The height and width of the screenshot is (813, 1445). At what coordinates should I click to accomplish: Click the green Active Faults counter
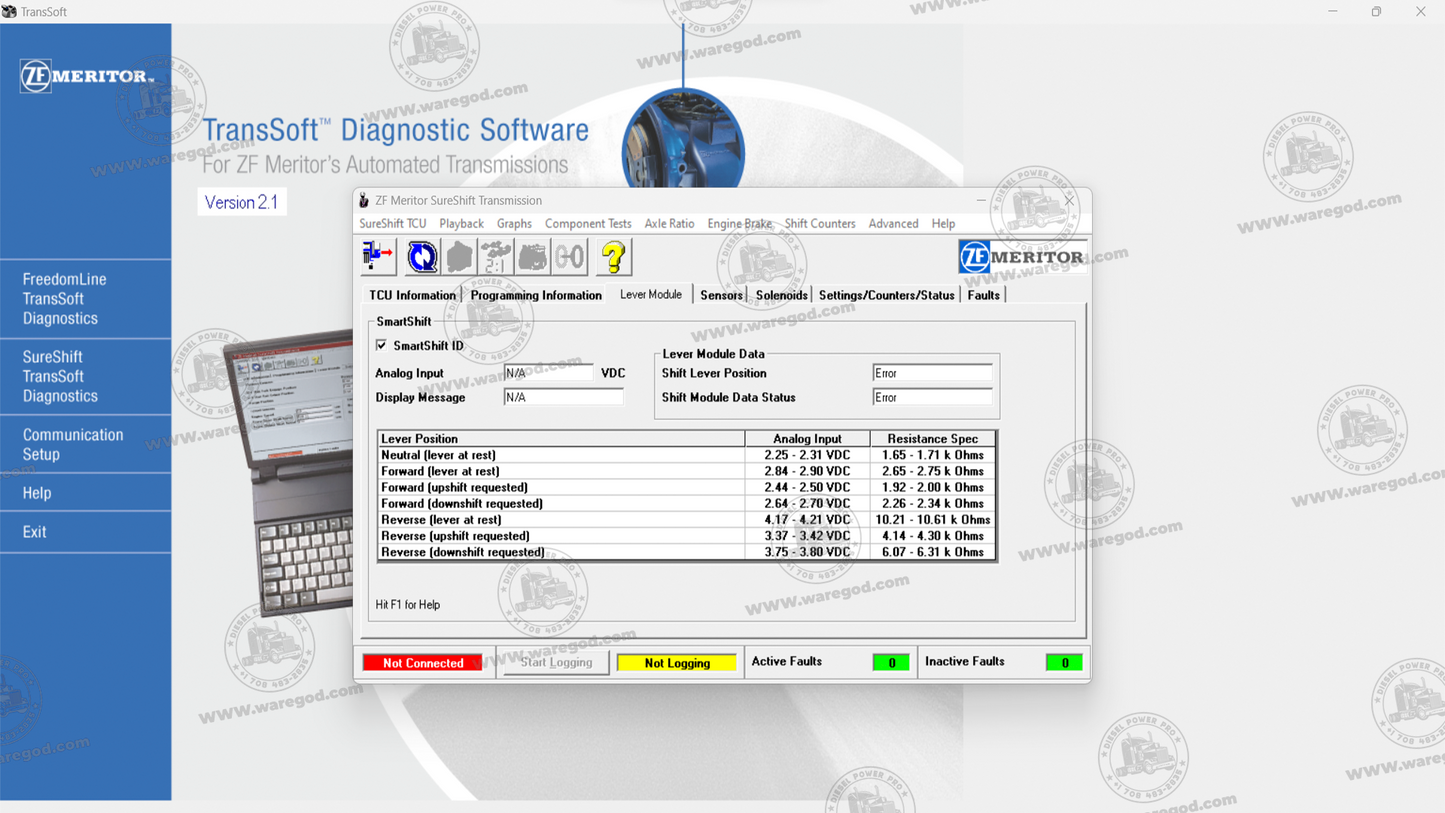890,661
